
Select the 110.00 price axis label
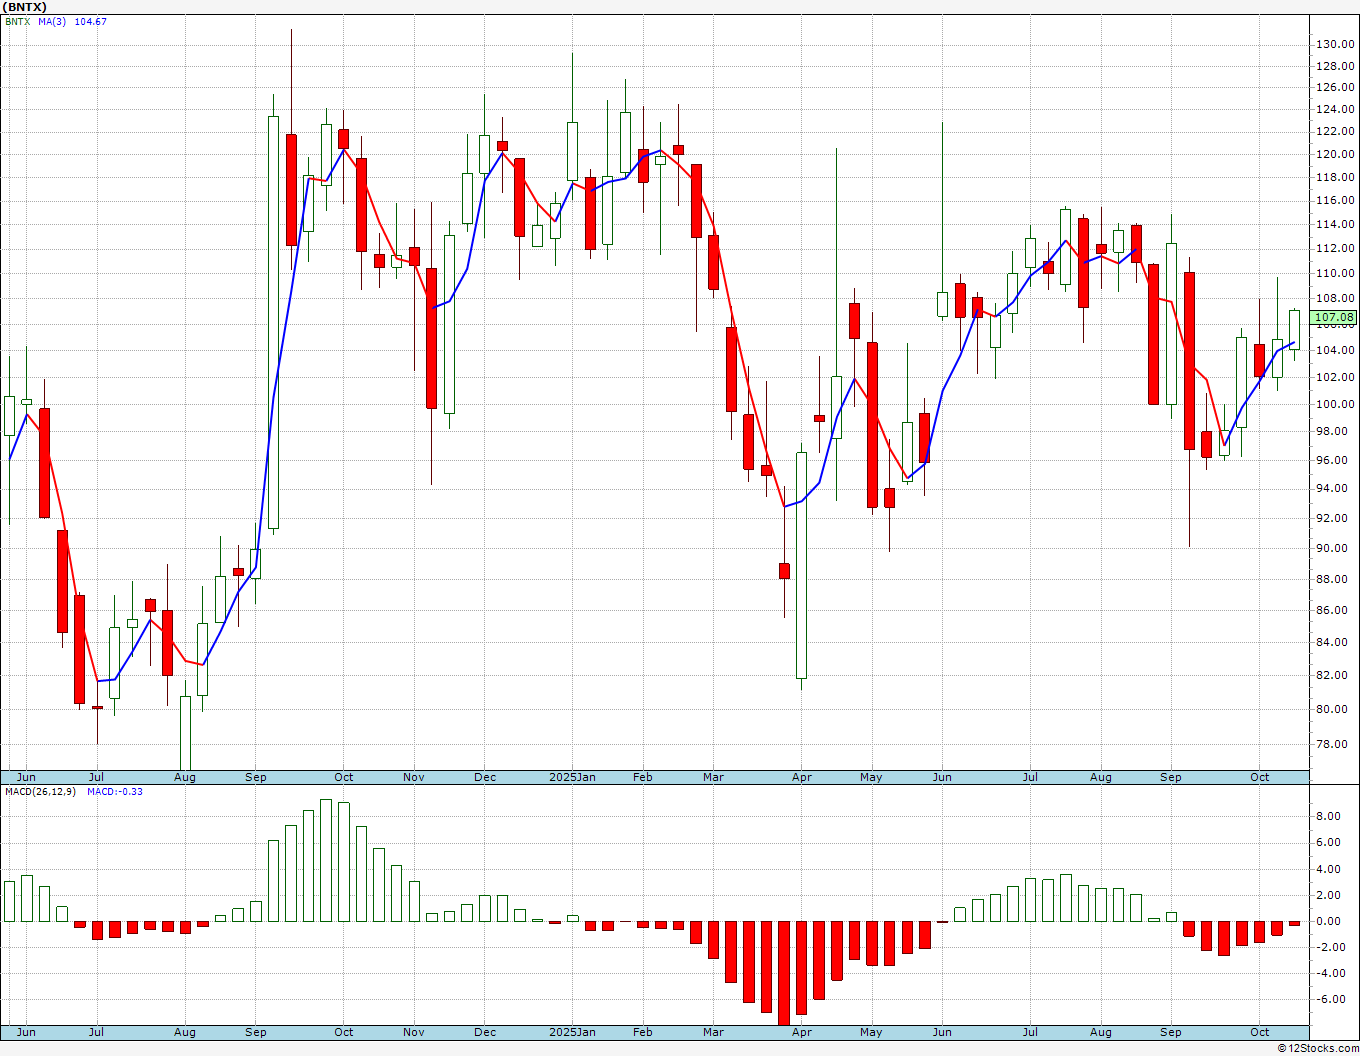click(1335, 273)
